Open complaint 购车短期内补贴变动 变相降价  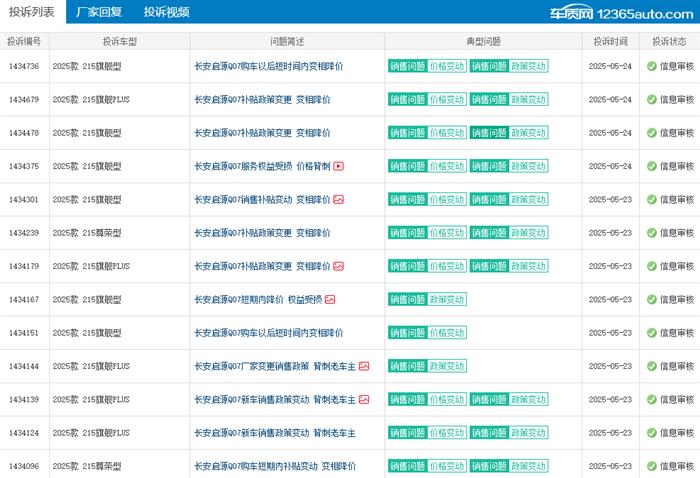click(275, 466)
